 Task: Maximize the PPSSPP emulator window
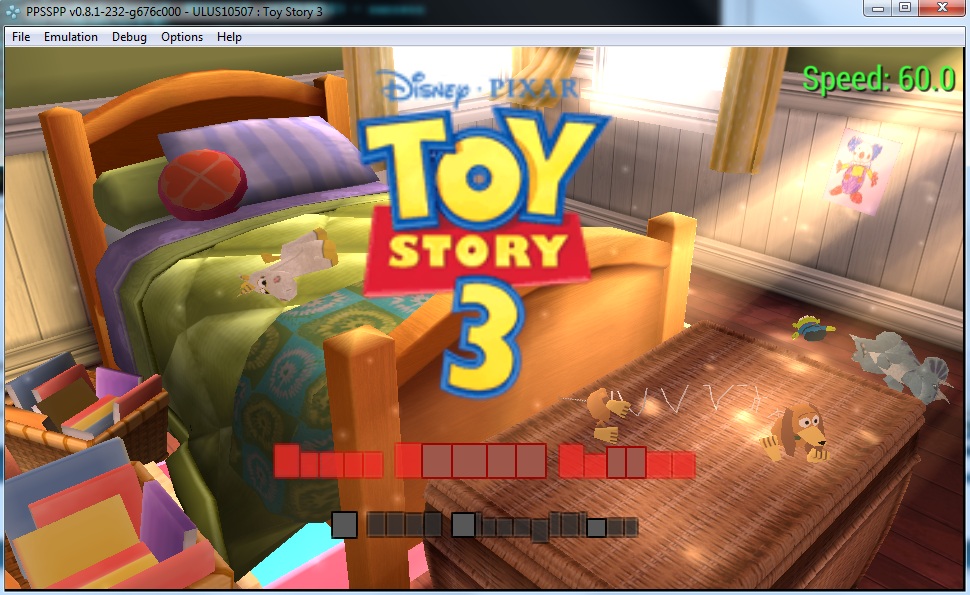(x=905, y=8)
